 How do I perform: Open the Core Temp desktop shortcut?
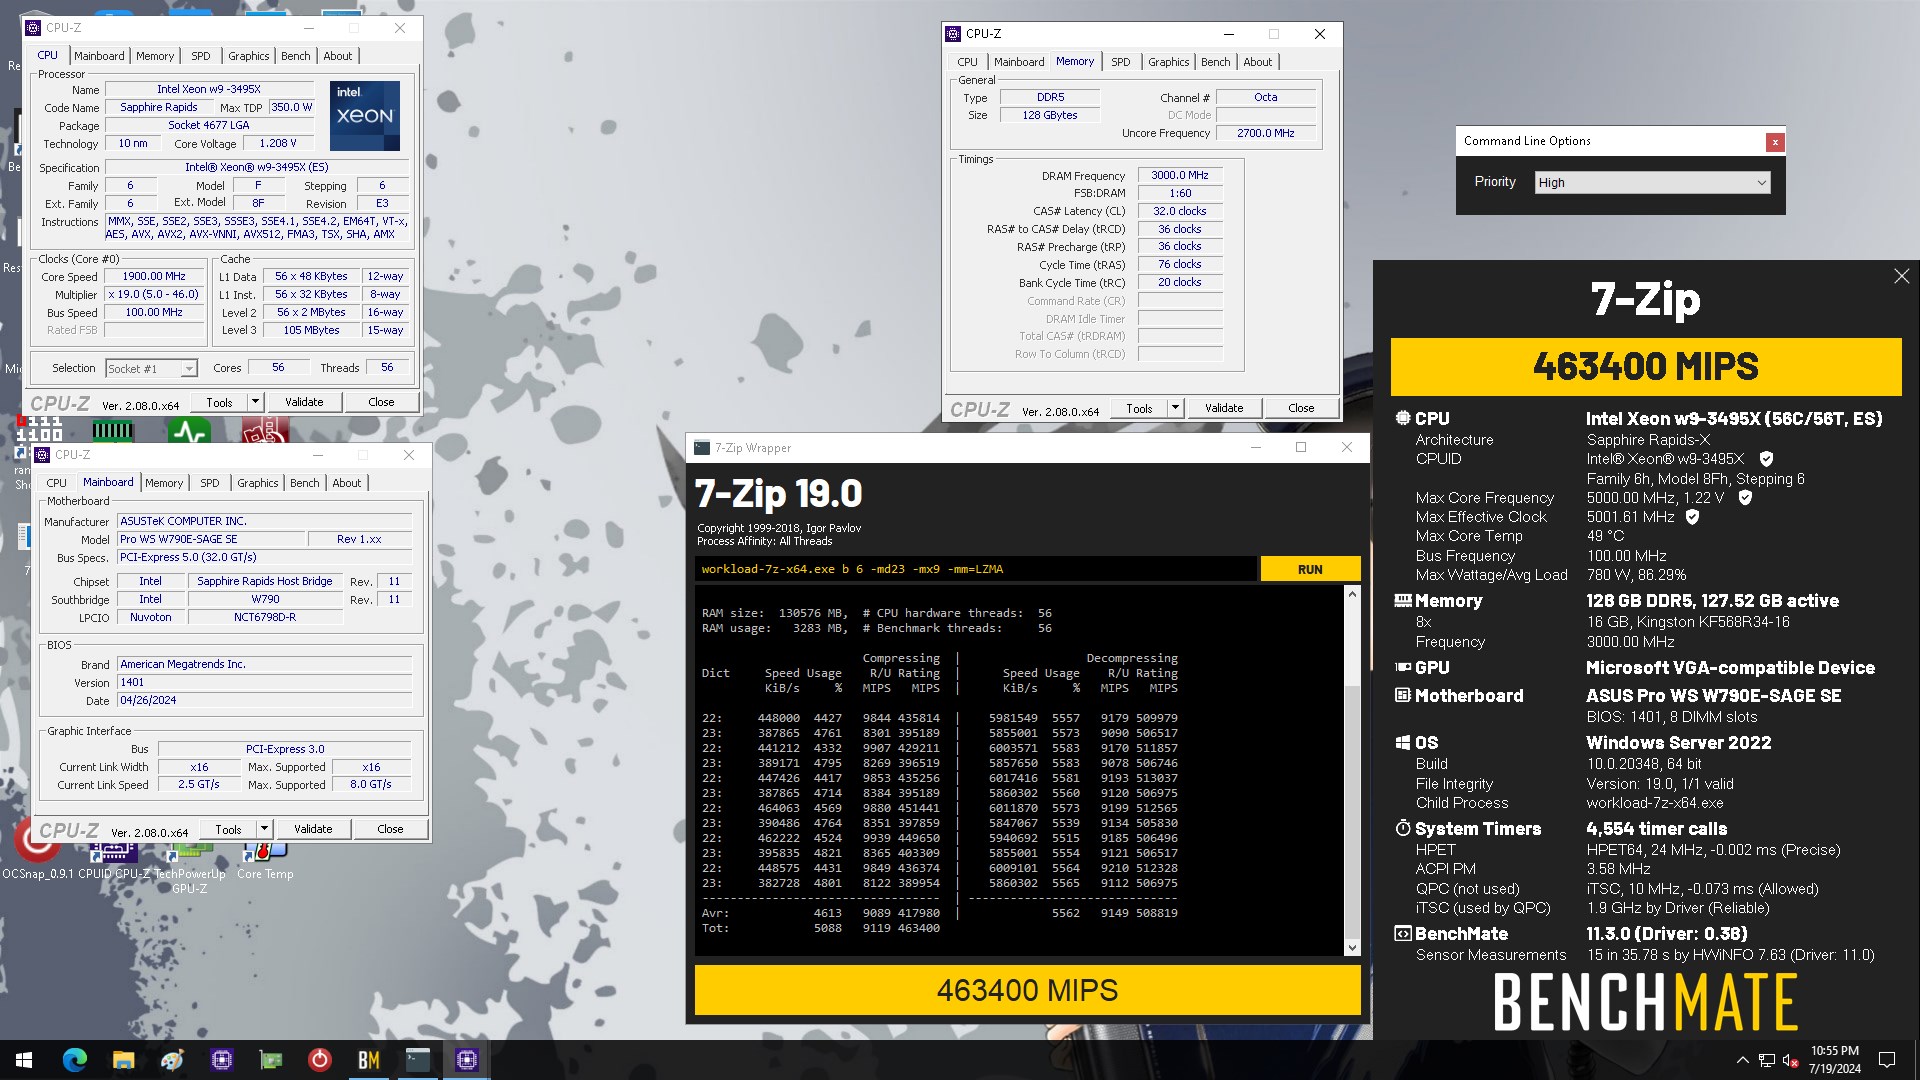pos(265,860)
